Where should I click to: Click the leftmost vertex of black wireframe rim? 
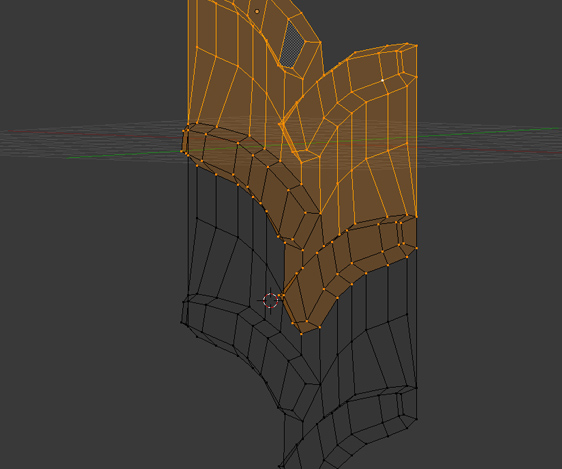(x=181, y=322)
